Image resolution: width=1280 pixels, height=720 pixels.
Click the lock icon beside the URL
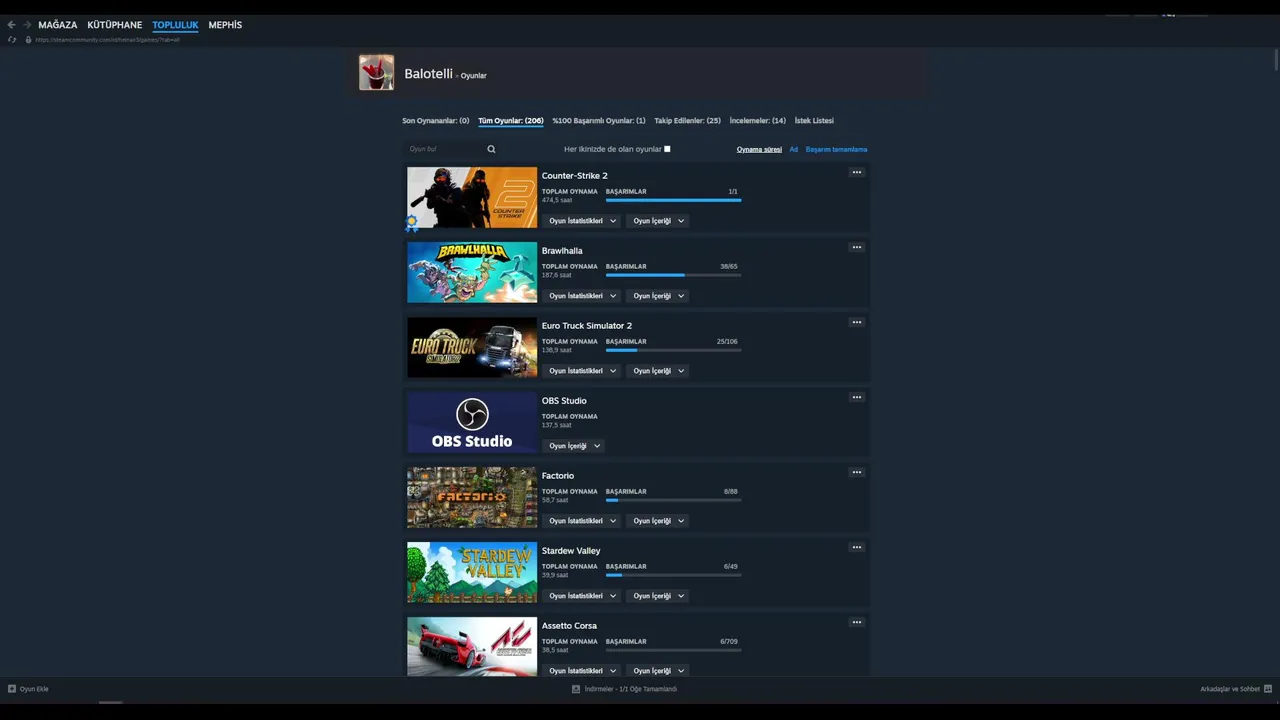click(28, 40)
